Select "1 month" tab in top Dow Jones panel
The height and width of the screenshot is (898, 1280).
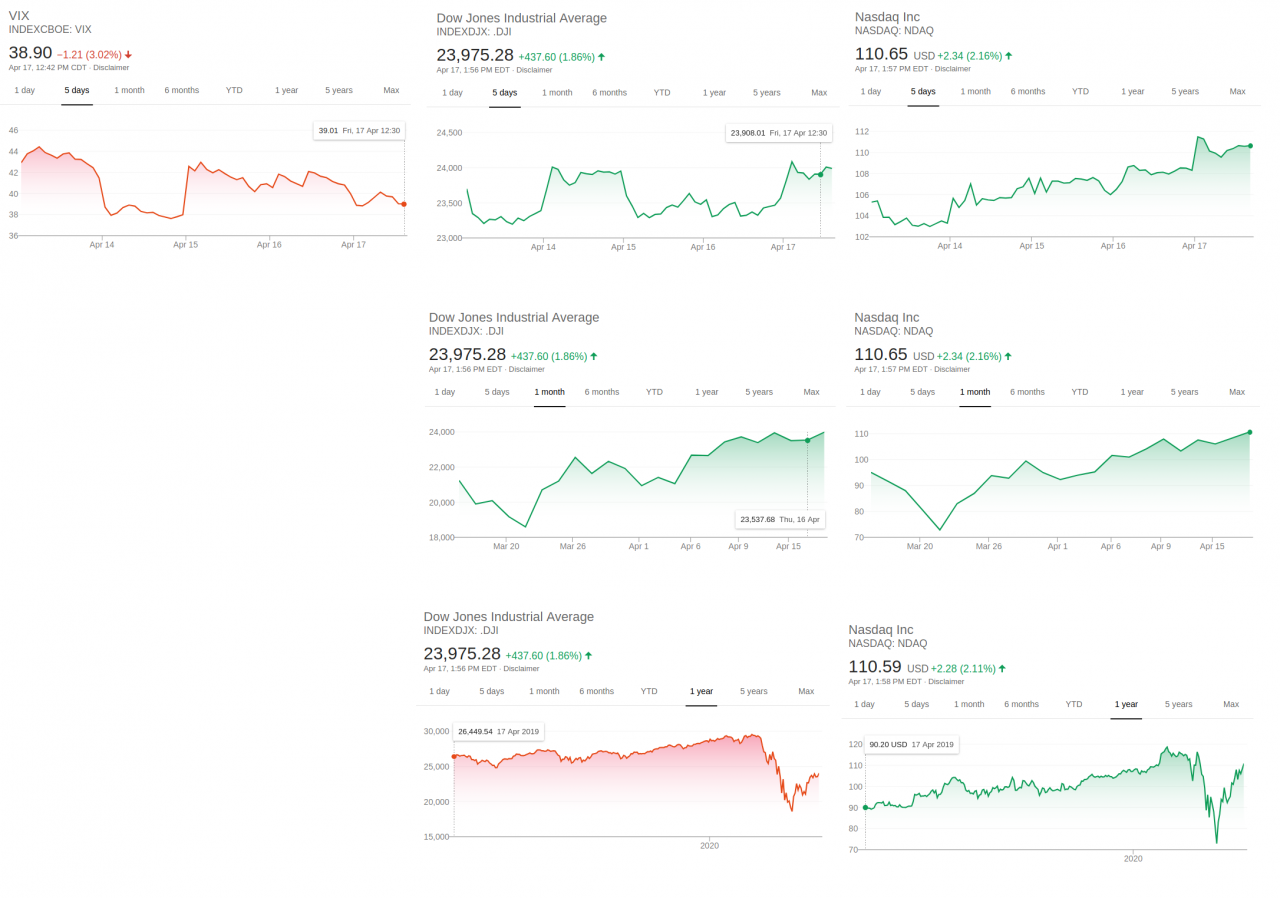[x=557, y=92]
